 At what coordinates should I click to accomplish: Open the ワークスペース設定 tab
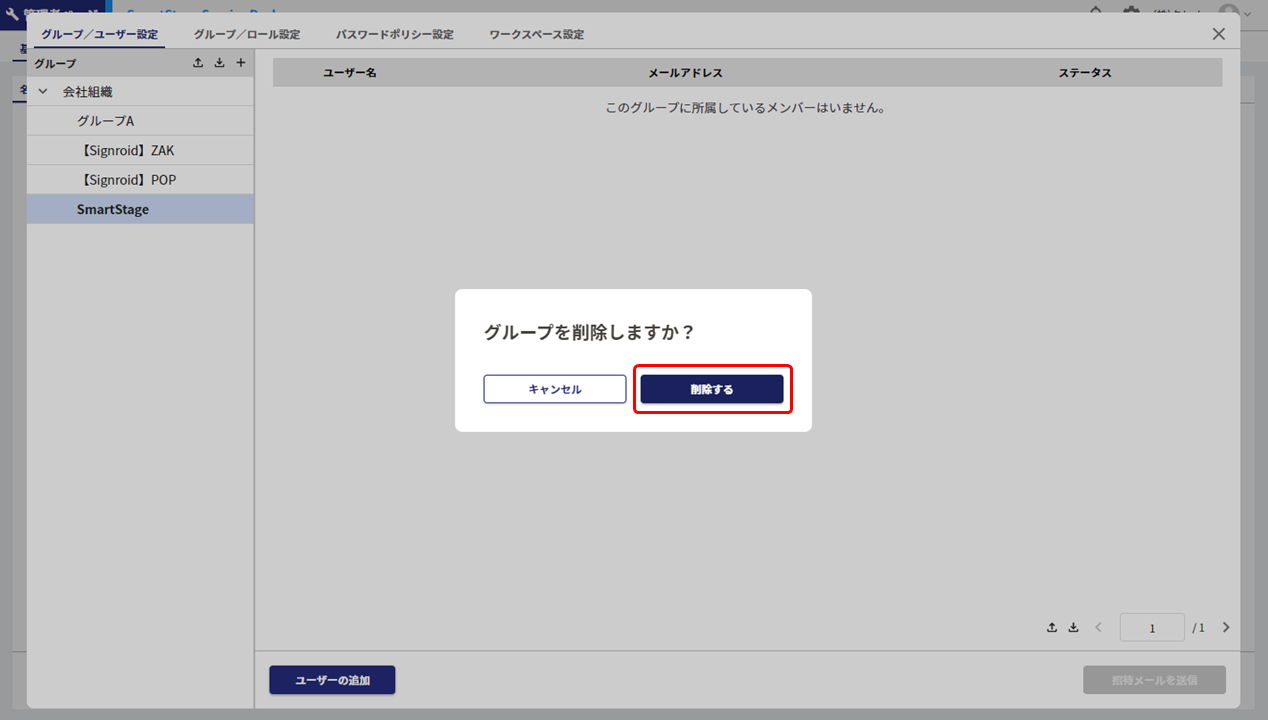click(536, 34)
